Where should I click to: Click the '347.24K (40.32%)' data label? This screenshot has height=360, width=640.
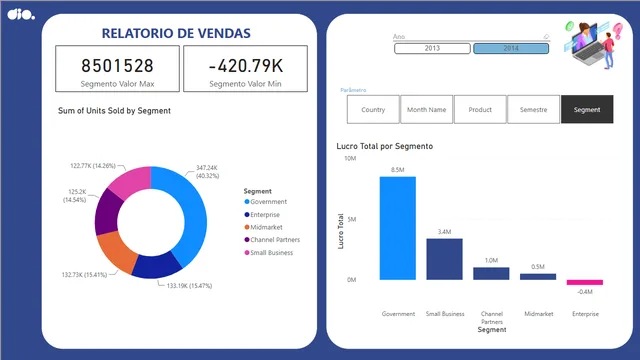point(207,171)
